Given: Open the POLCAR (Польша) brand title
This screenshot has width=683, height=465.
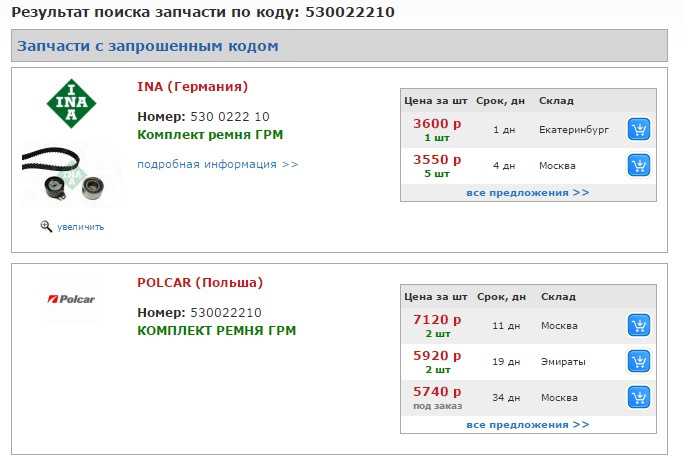Looking at the screenshot, I should (200, 282).
